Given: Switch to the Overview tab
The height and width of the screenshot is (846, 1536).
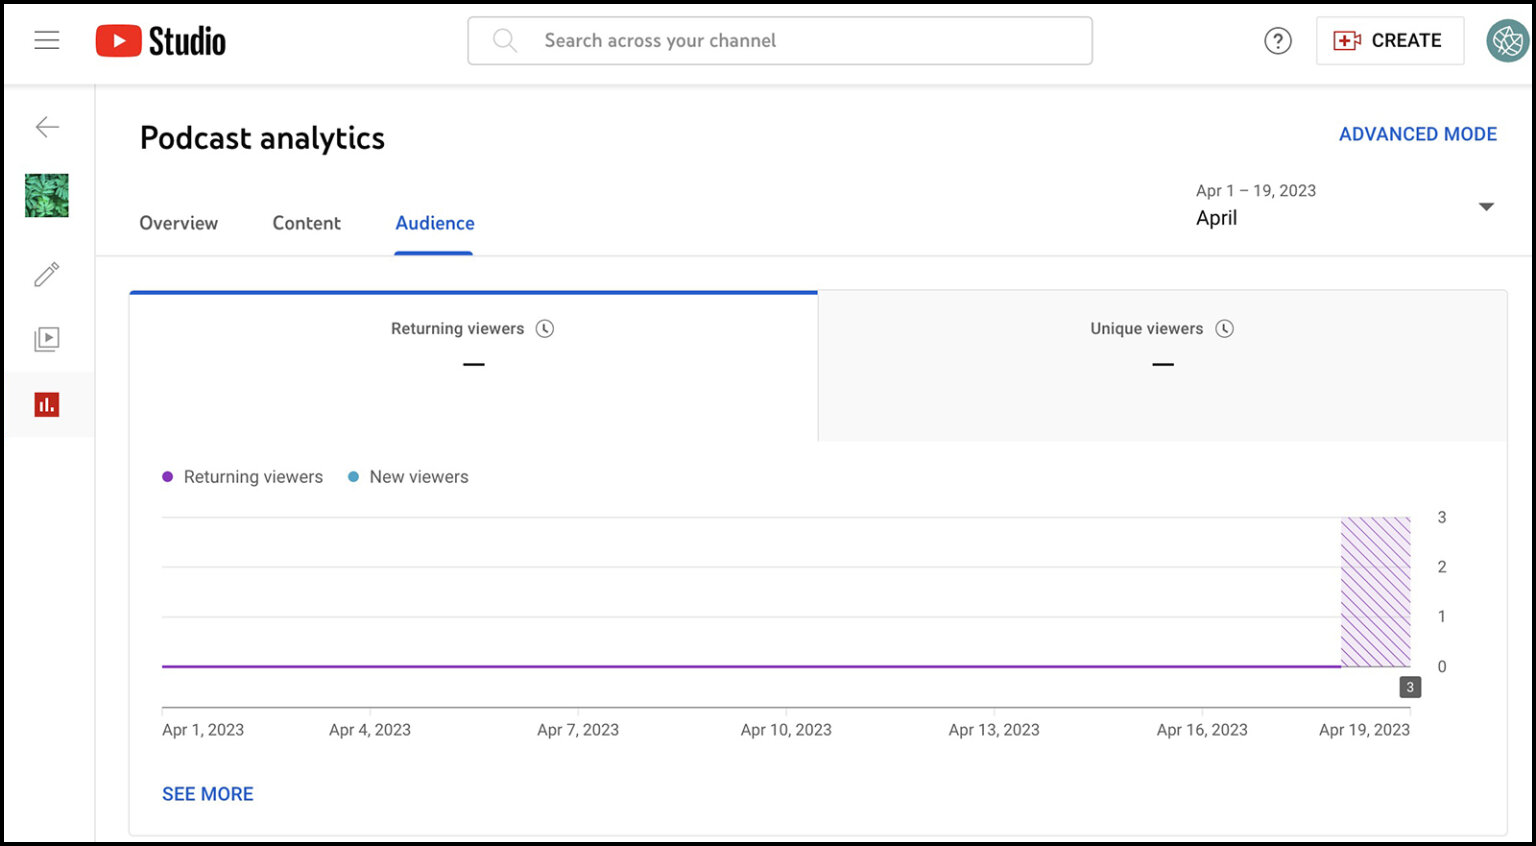Looking at the screenshot, I should pyautogui.click(x=178, y=223).
